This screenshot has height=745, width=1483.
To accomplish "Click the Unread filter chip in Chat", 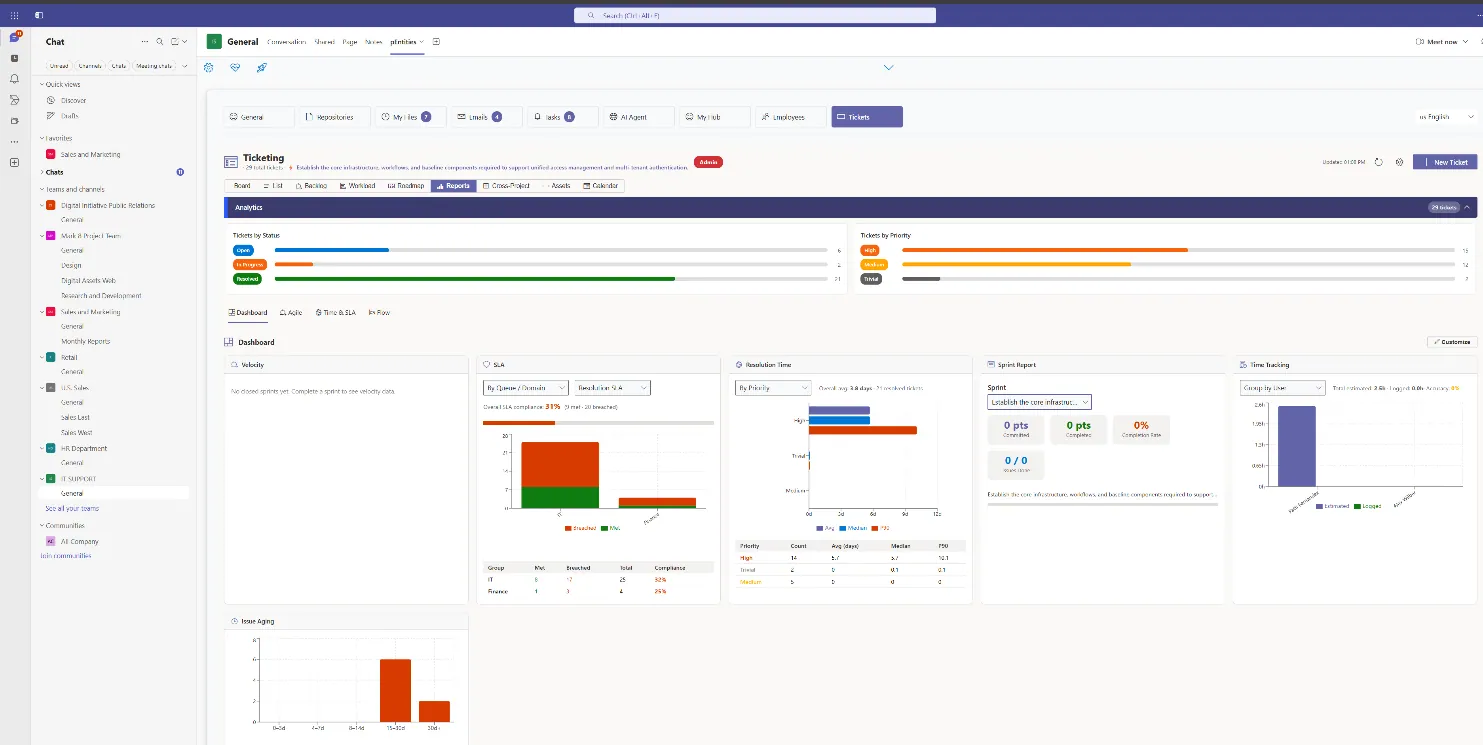I will click(x=60, y=66).
